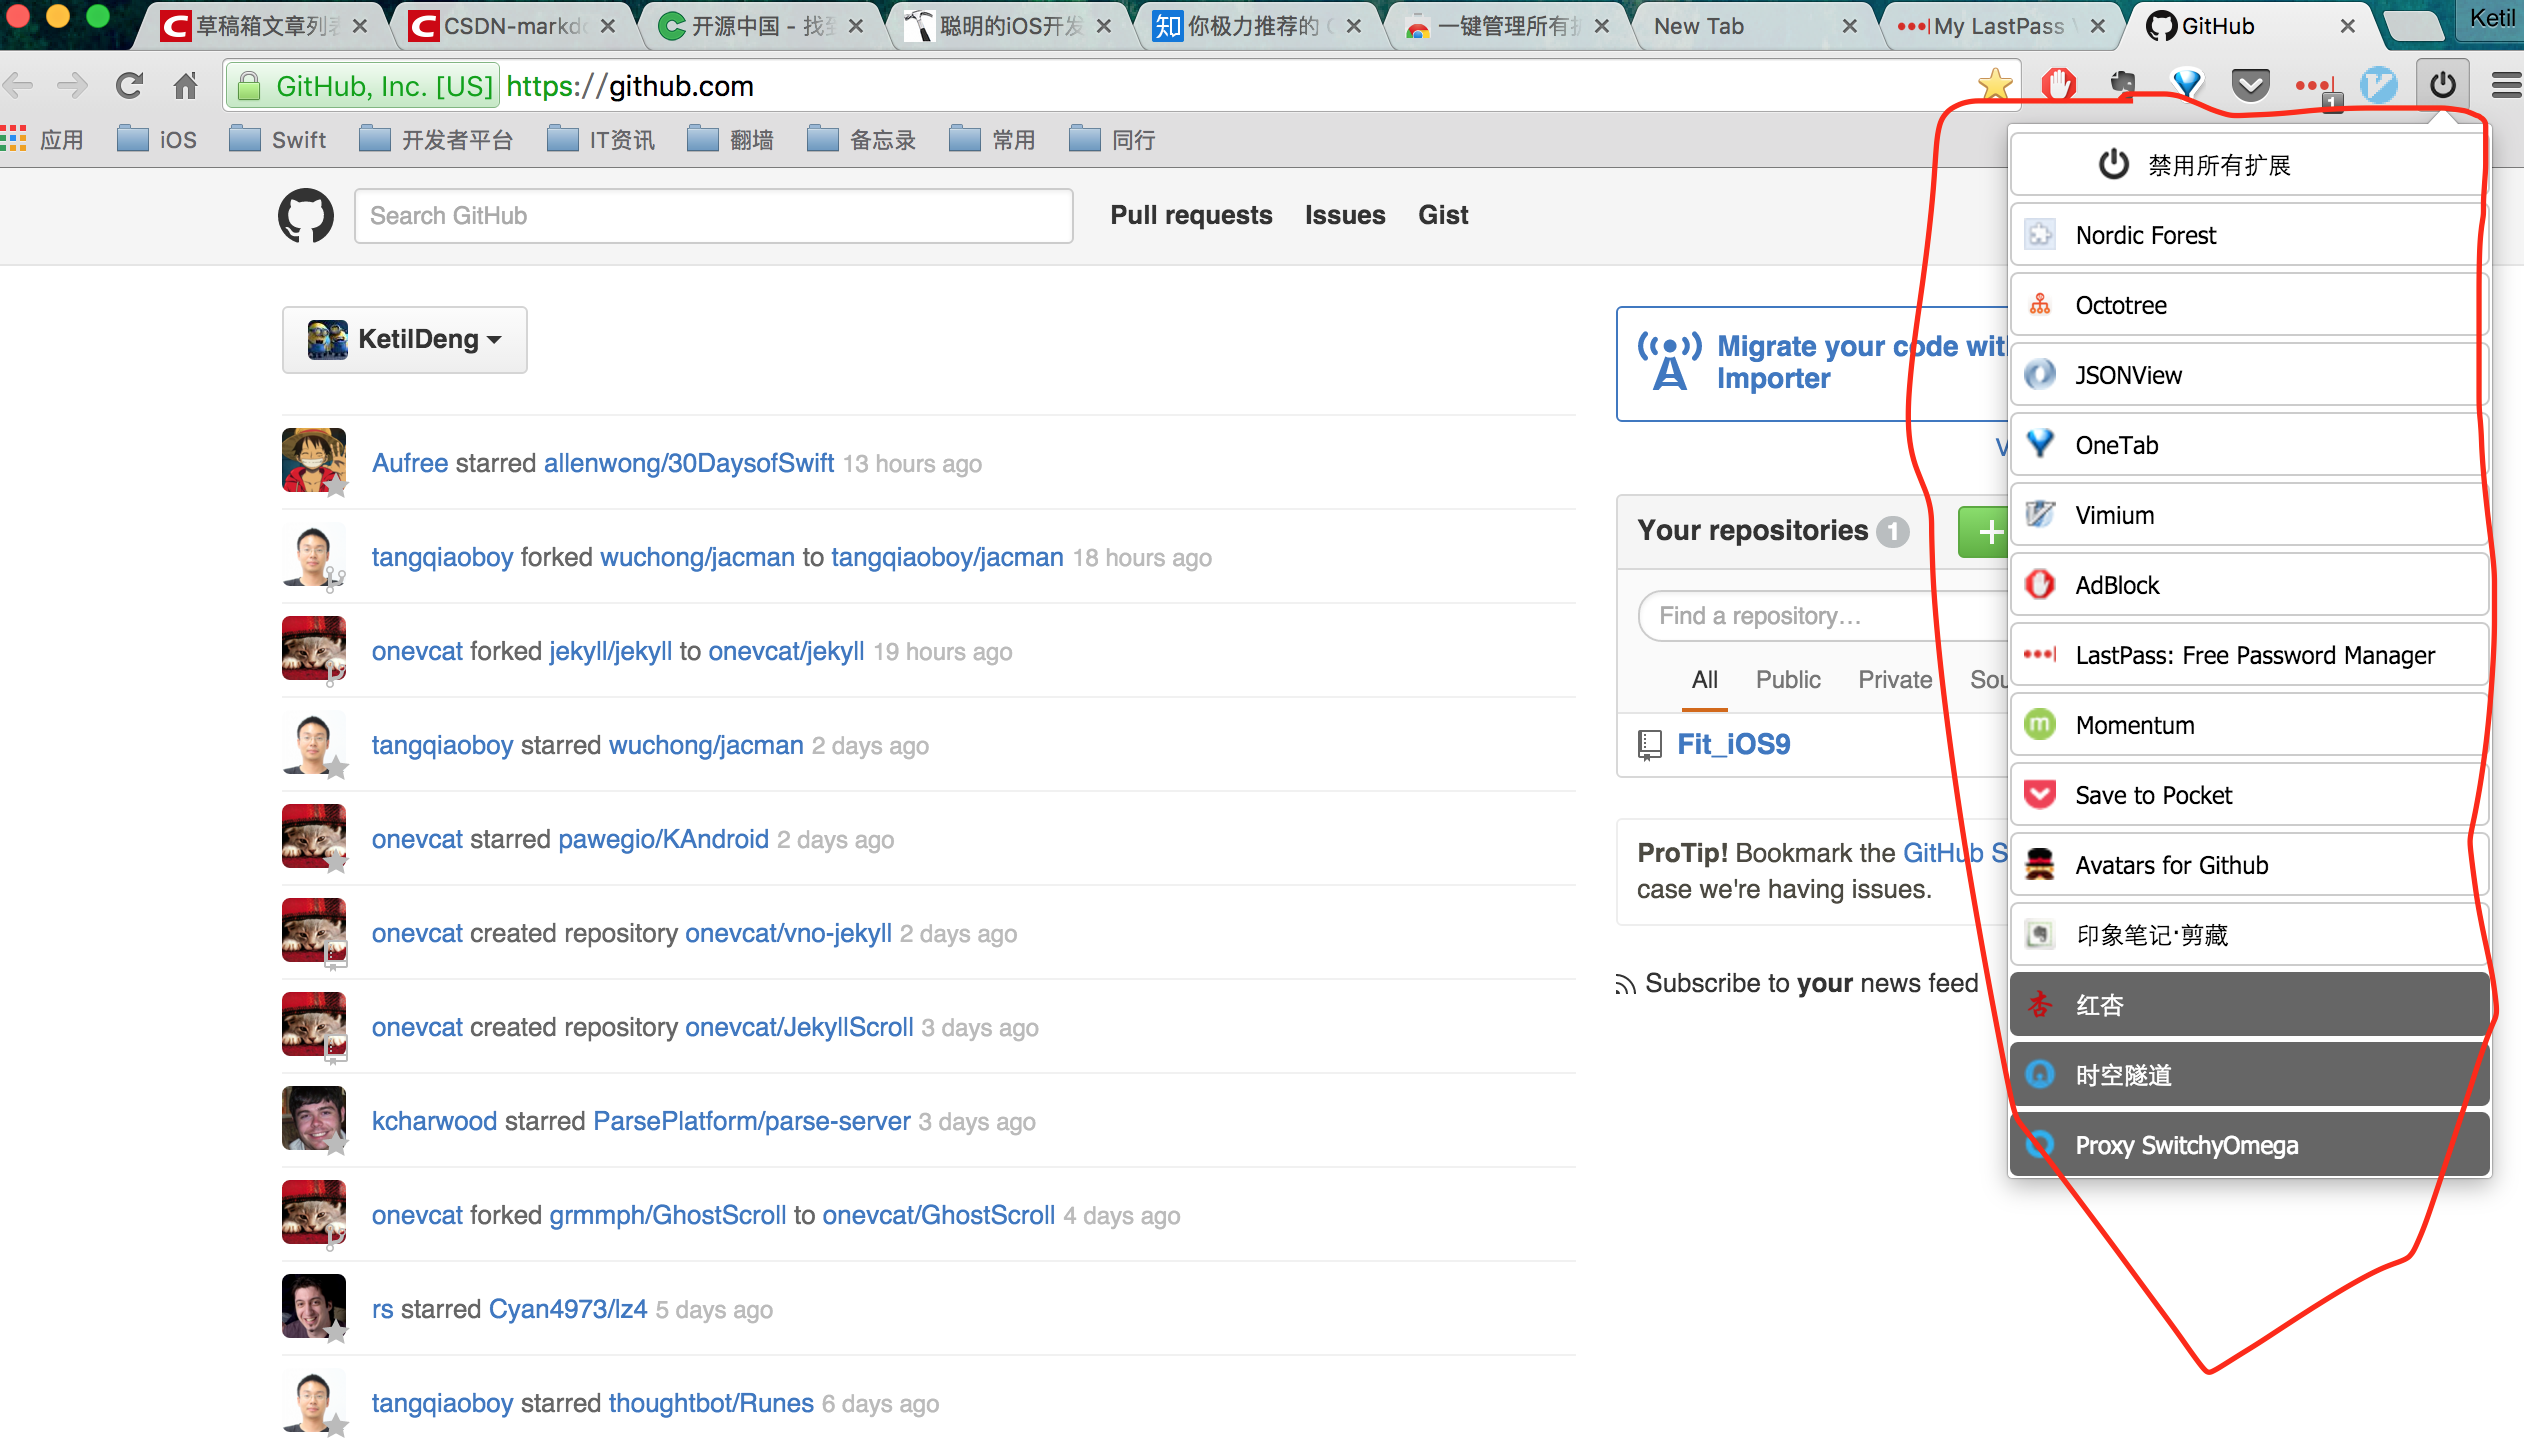Screen dimensions: 2524x1444
Task: Open the IT资讯 bookmarks folder
Action: tap(601, 140)
